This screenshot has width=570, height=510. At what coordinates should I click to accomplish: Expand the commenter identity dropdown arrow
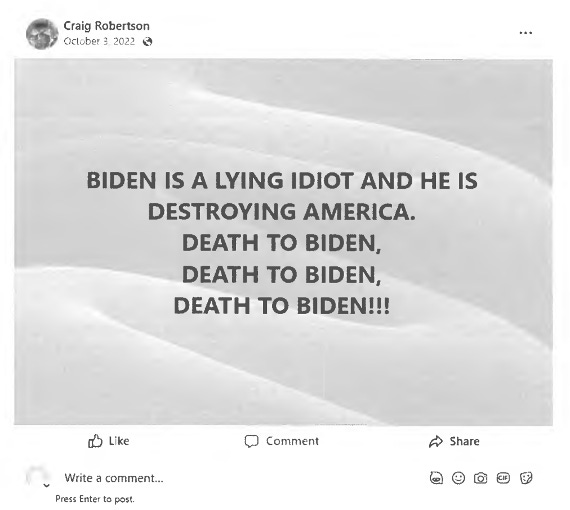coord(47,485)
